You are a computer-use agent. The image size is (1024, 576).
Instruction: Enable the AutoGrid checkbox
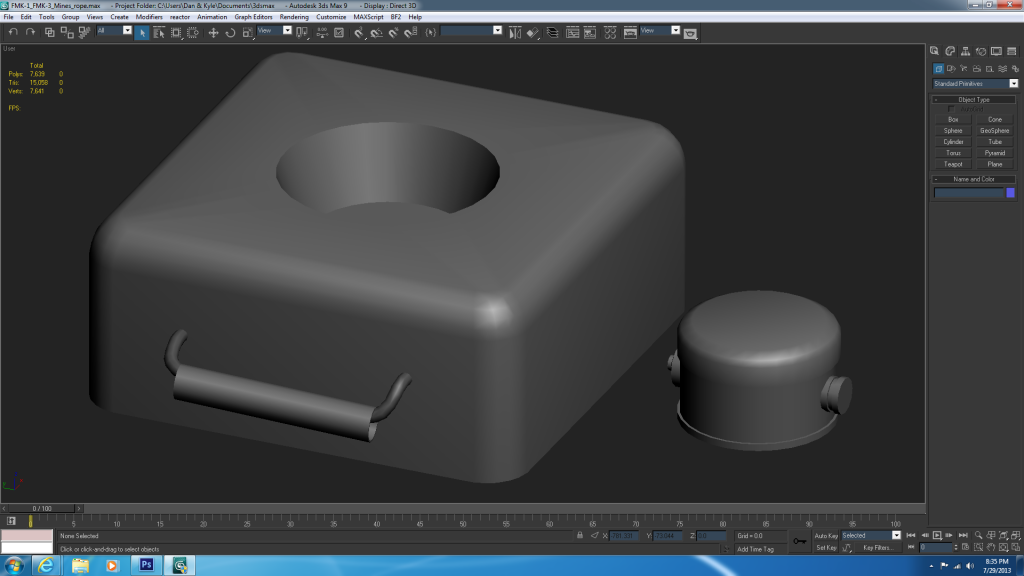pyautogui.click(x=952, y=109)
